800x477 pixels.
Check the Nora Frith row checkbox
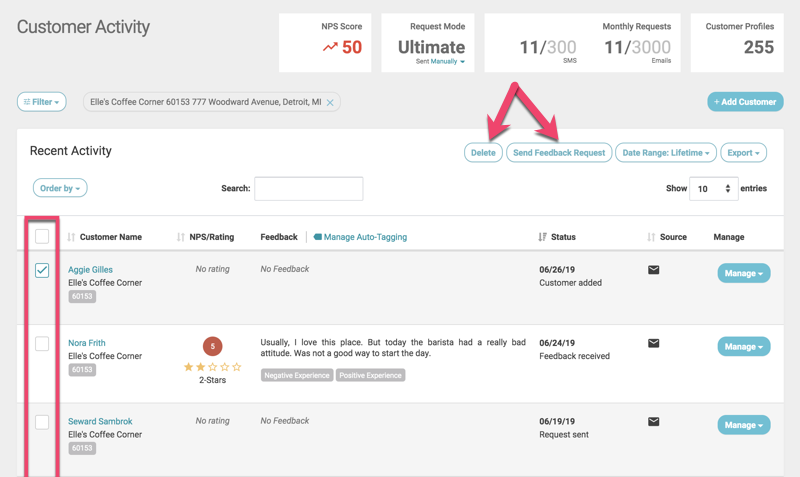42,343
